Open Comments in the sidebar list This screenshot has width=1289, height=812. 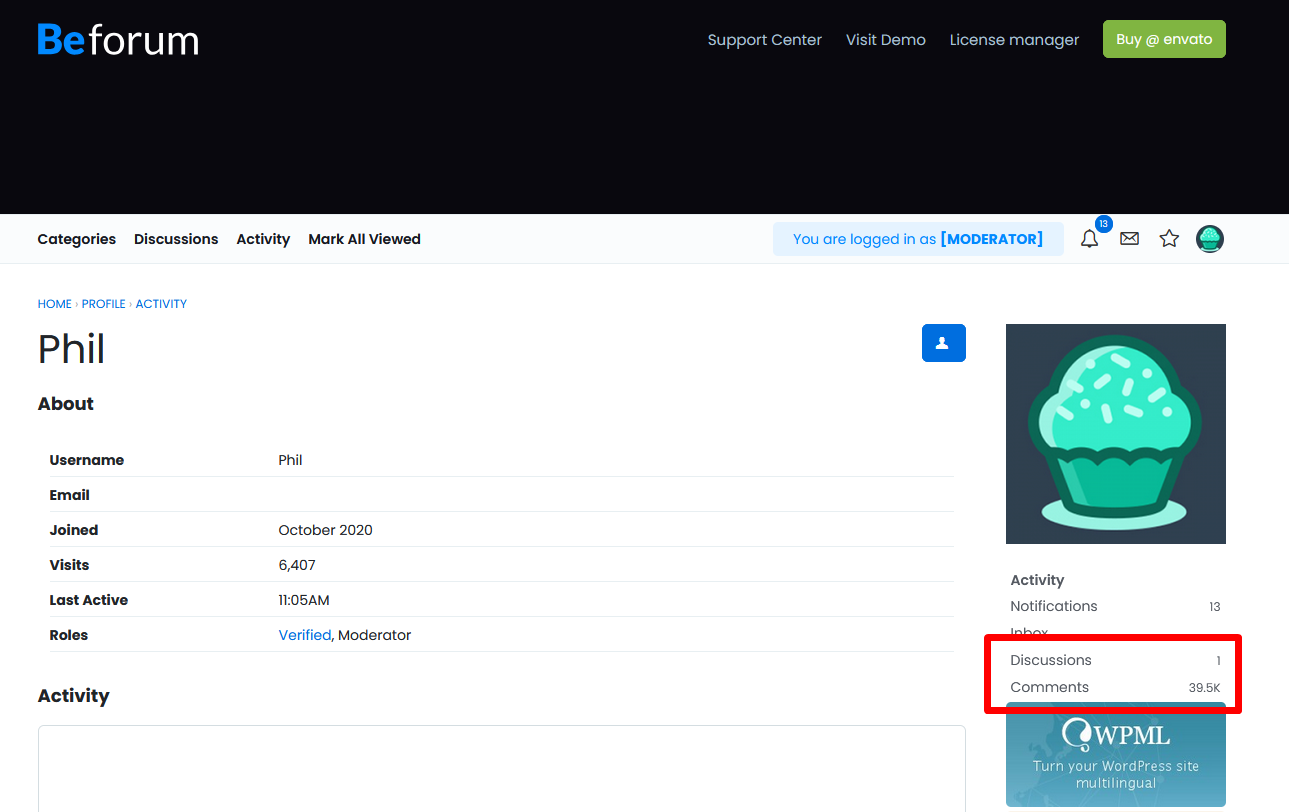coord(1050,687)
